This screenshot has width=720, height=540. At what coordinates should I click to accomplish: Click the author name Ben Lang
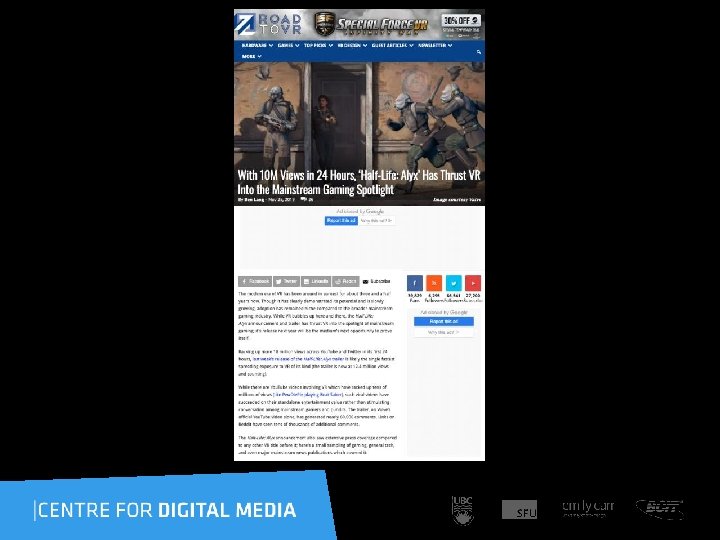coord(256,200)
